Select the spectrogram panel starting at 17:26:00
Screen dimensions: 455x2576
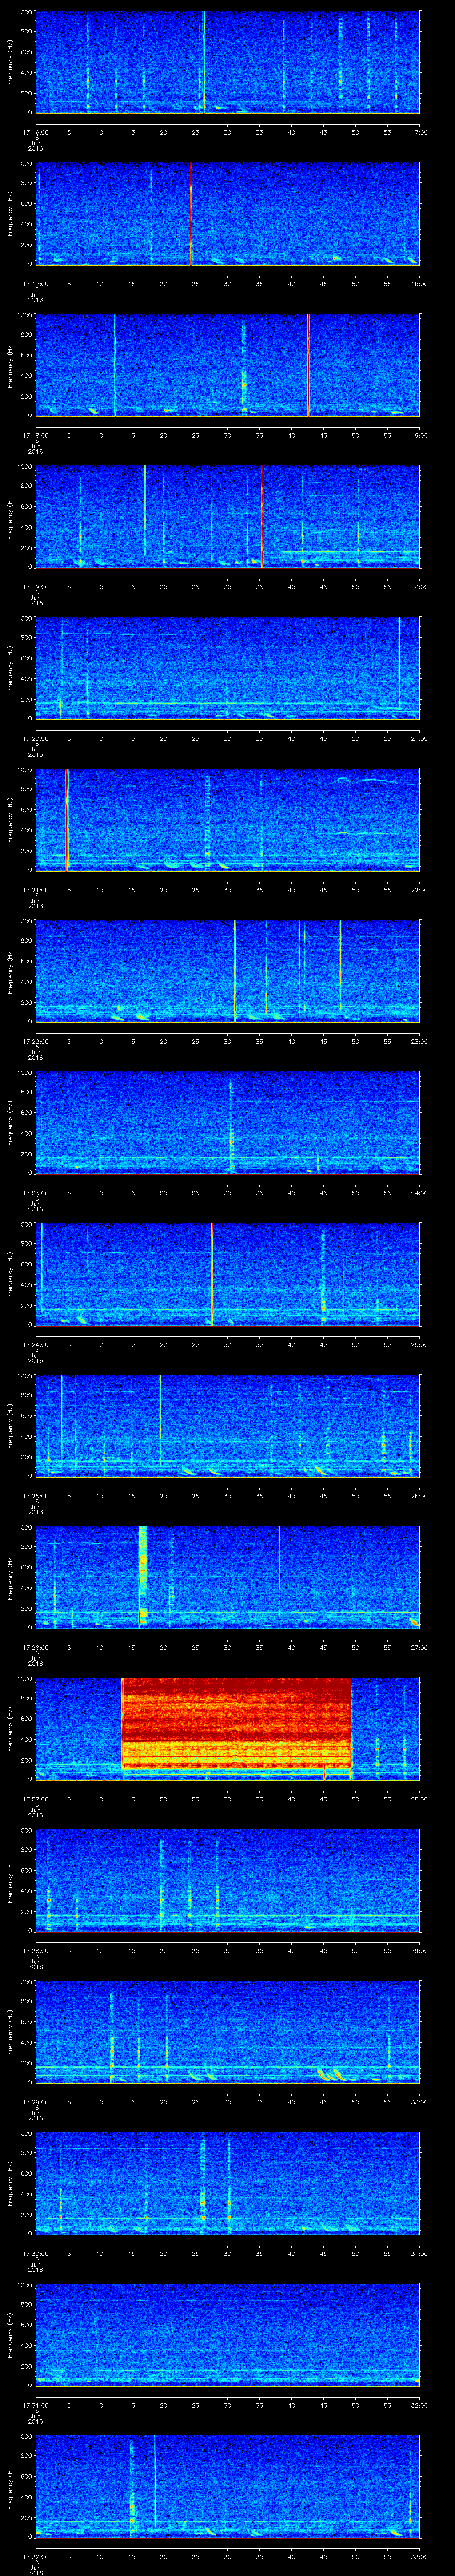point(228,1577)
